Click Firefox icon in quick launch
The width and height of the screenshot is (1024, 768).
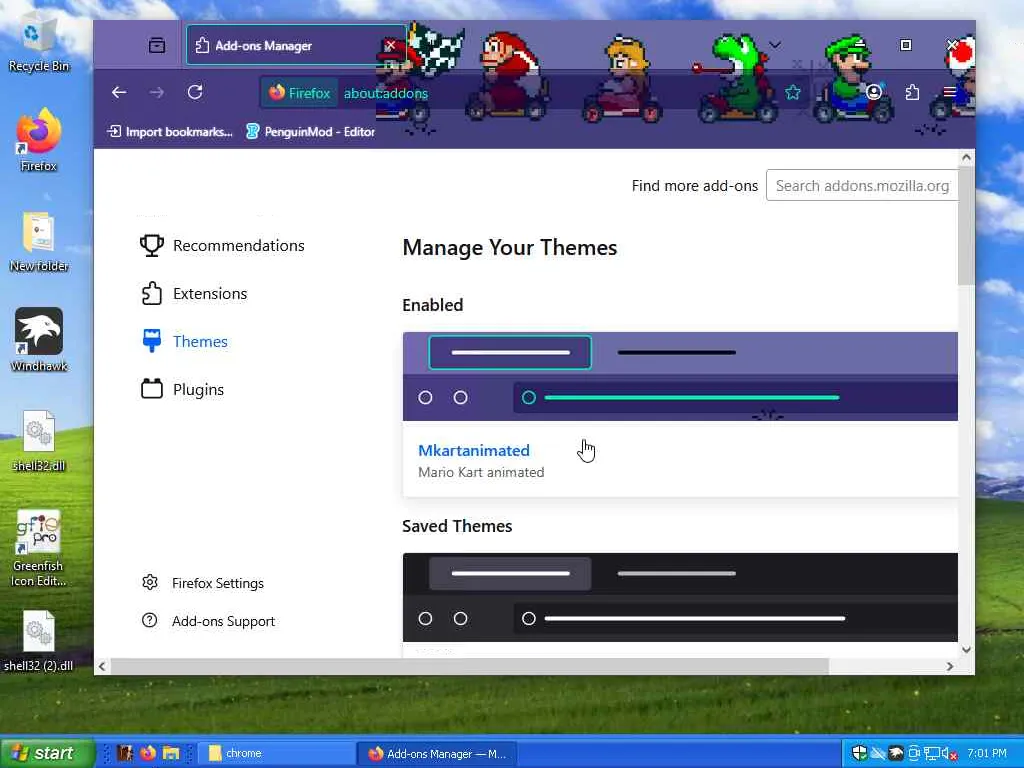[x=148, y=753]
